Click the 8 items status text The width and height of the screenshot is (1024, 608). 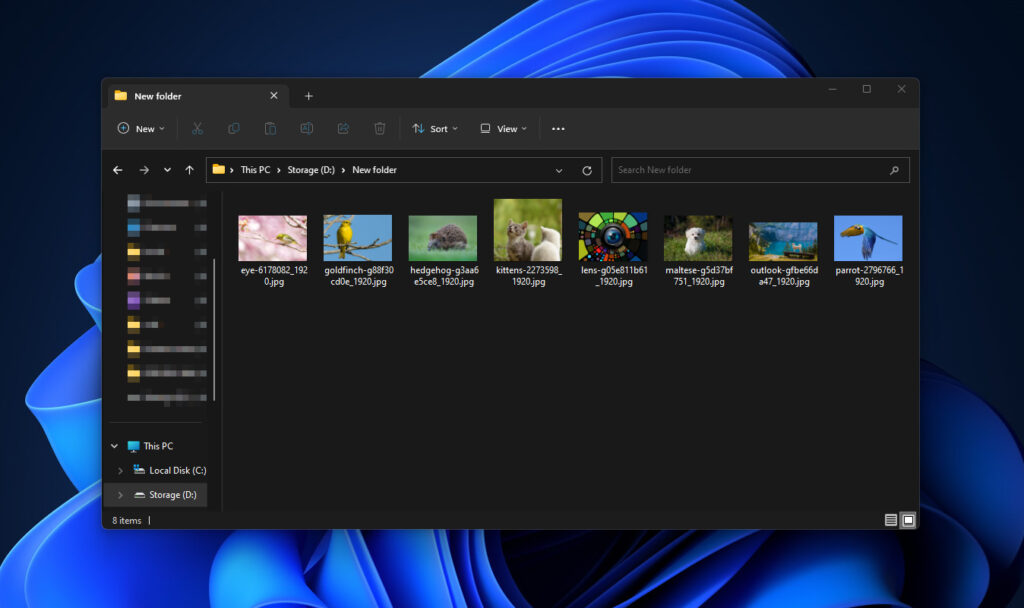coord(126,520)
